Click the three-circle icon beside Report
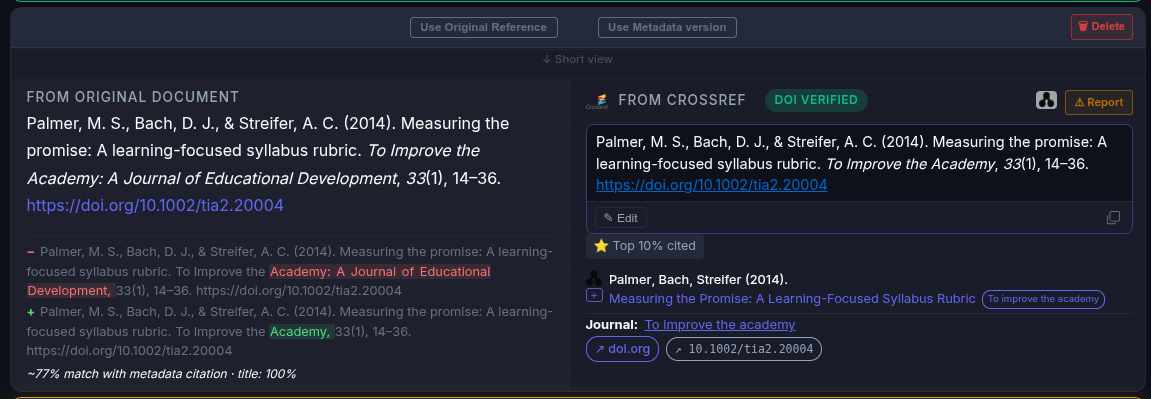The image size is (1151, 399). point(1046,101)
